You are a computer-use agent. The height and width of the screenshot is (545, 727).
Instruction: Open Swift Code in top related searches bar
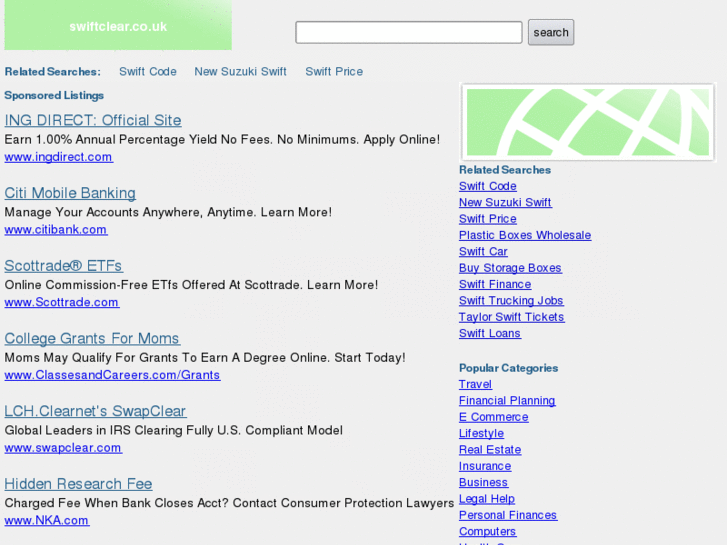(148, 72)
